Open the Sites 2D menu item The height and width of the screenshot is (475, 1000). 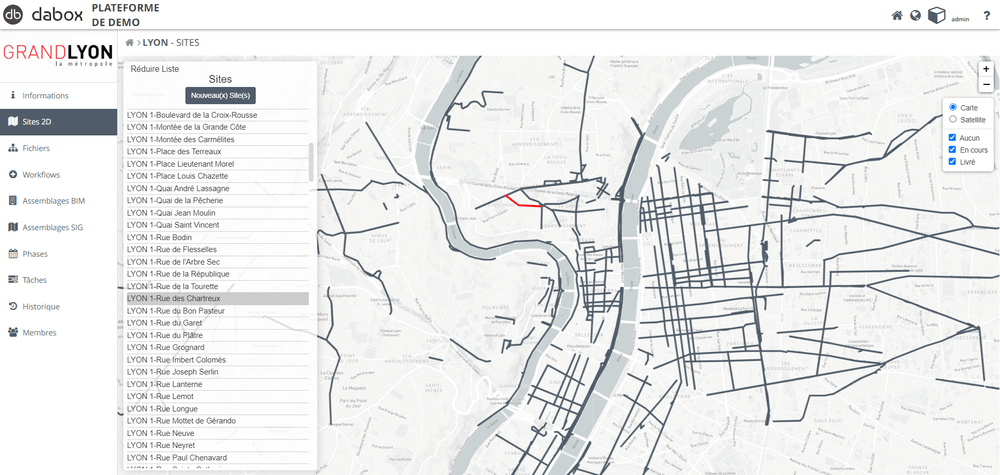coord(58,122)
